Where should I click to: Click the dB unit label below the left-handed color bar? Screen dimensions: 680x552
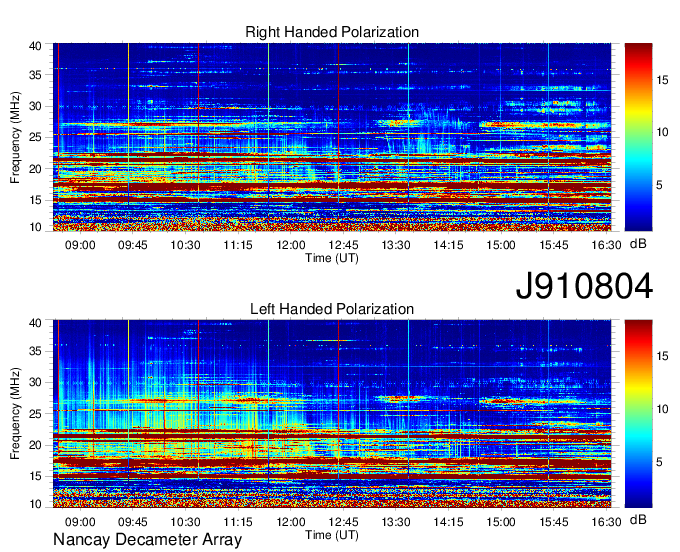pyautogui.click(x=638, y=519)
